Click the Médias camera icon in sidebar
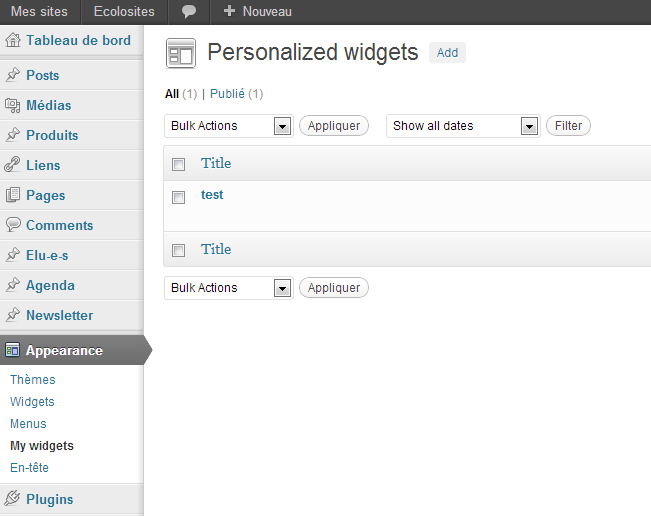The height and width of the screenshot is (516, 651). [13, 105]
